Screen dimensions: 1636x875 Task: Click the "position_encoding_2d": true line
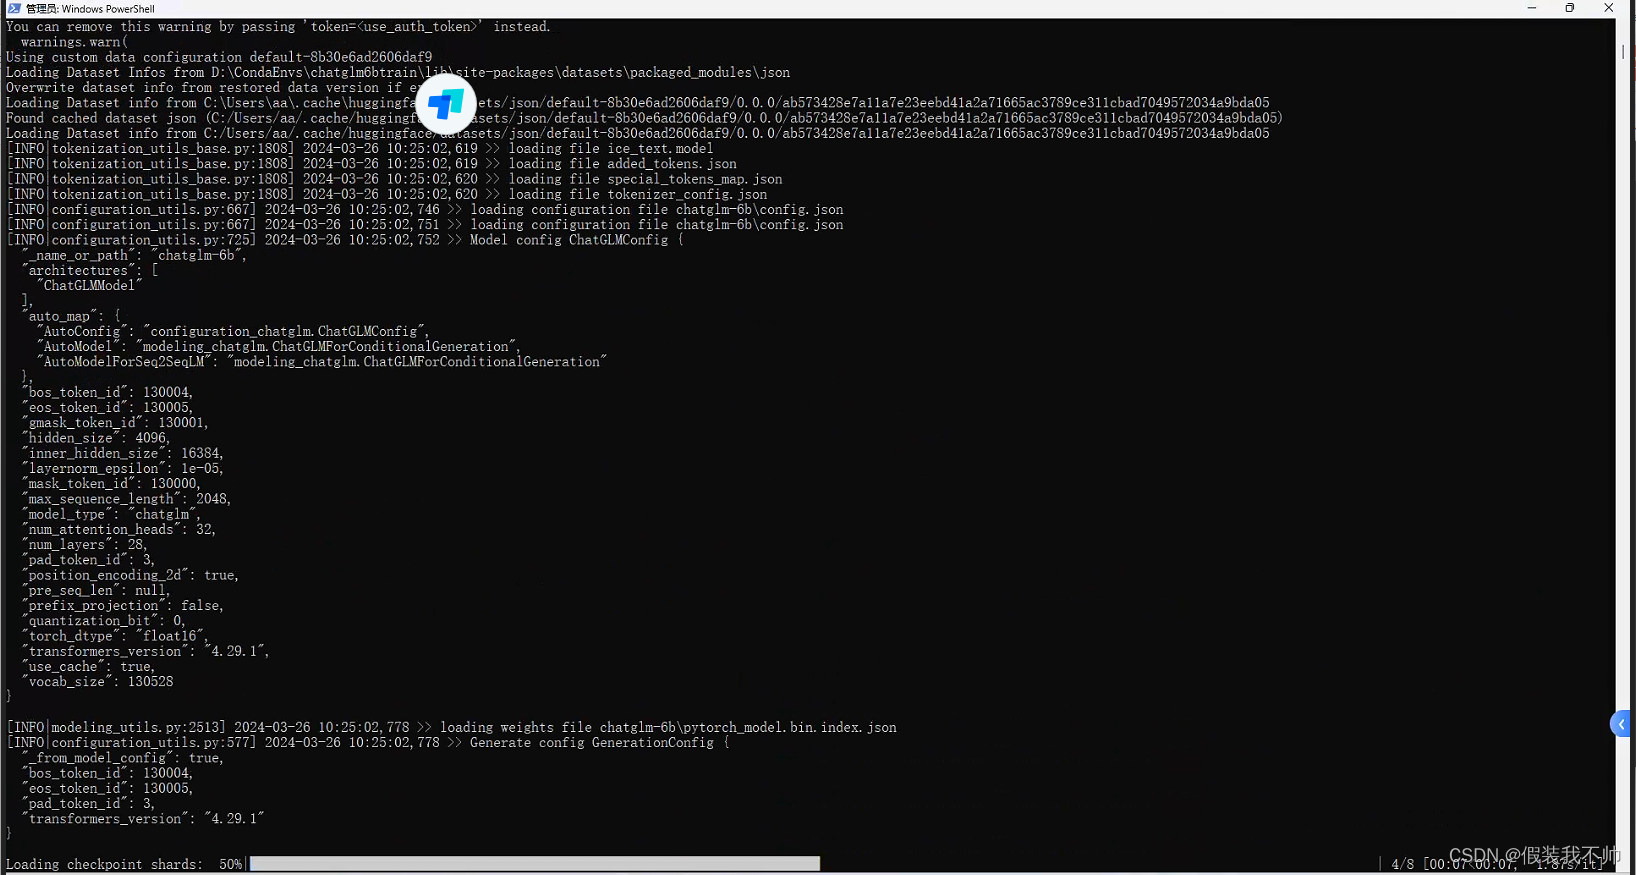point(130,576)
